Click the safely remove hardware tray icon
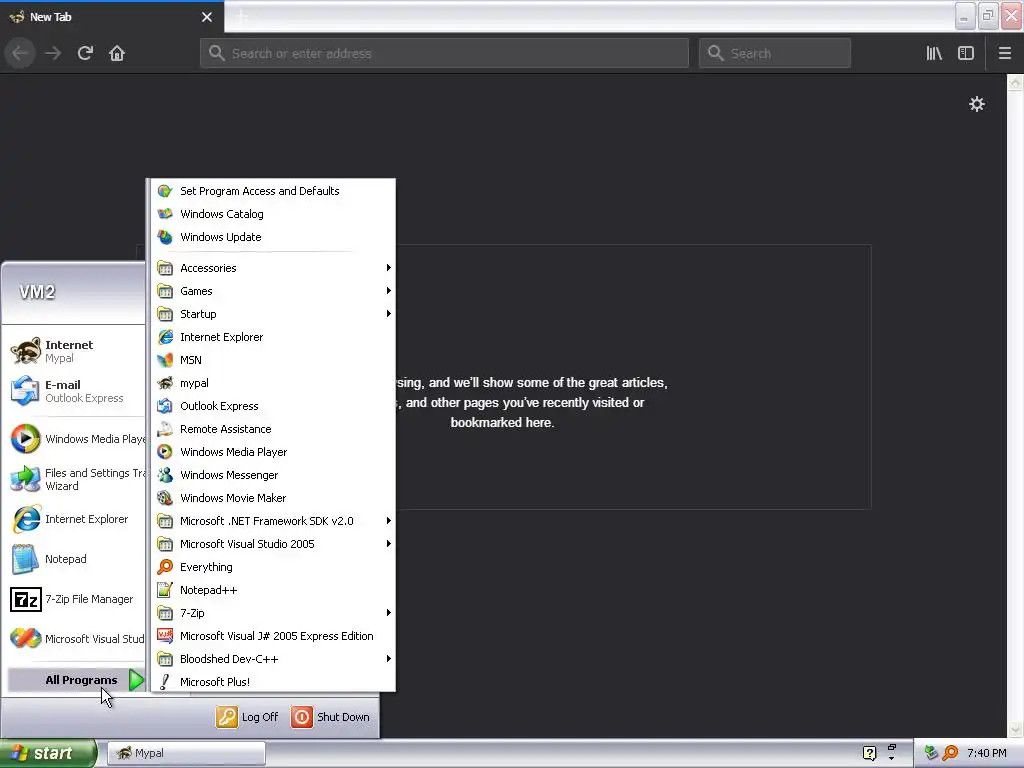Image resolution: width=1024 pixels, height=768 pixels. [931, 753]
